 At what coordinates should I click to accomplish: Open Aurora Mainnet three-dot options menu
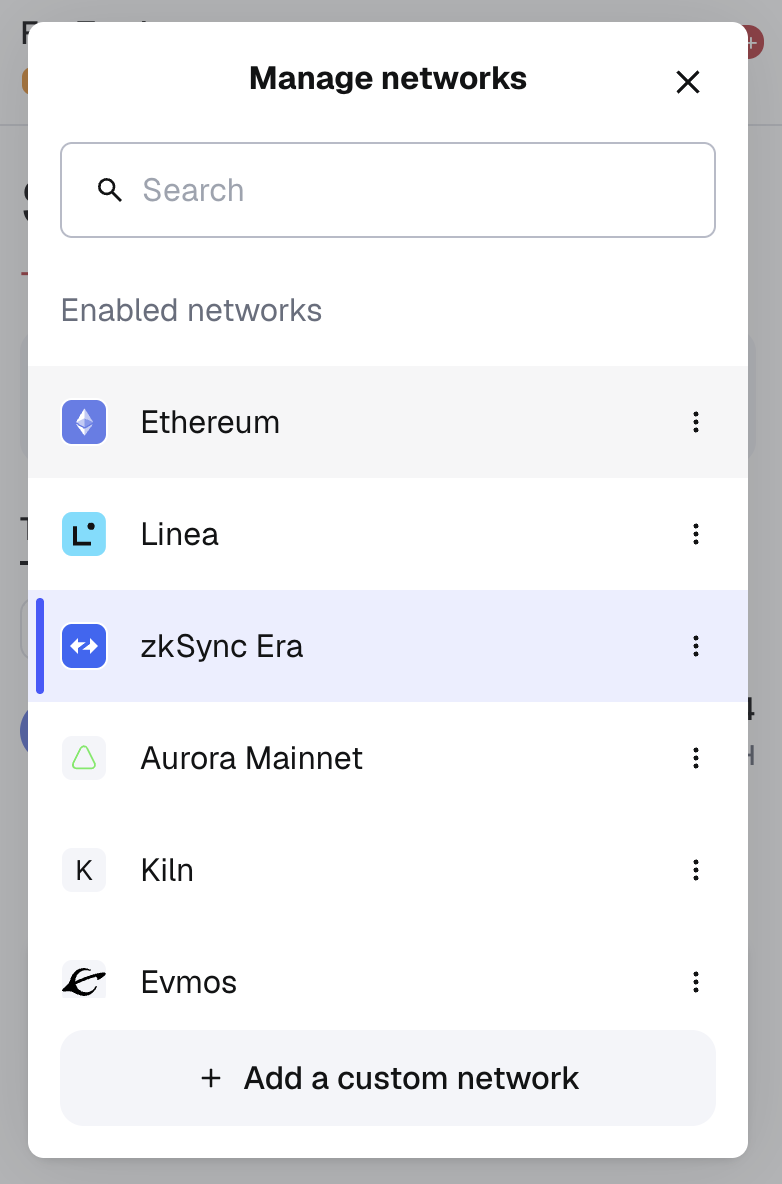[x=696, y=758]
